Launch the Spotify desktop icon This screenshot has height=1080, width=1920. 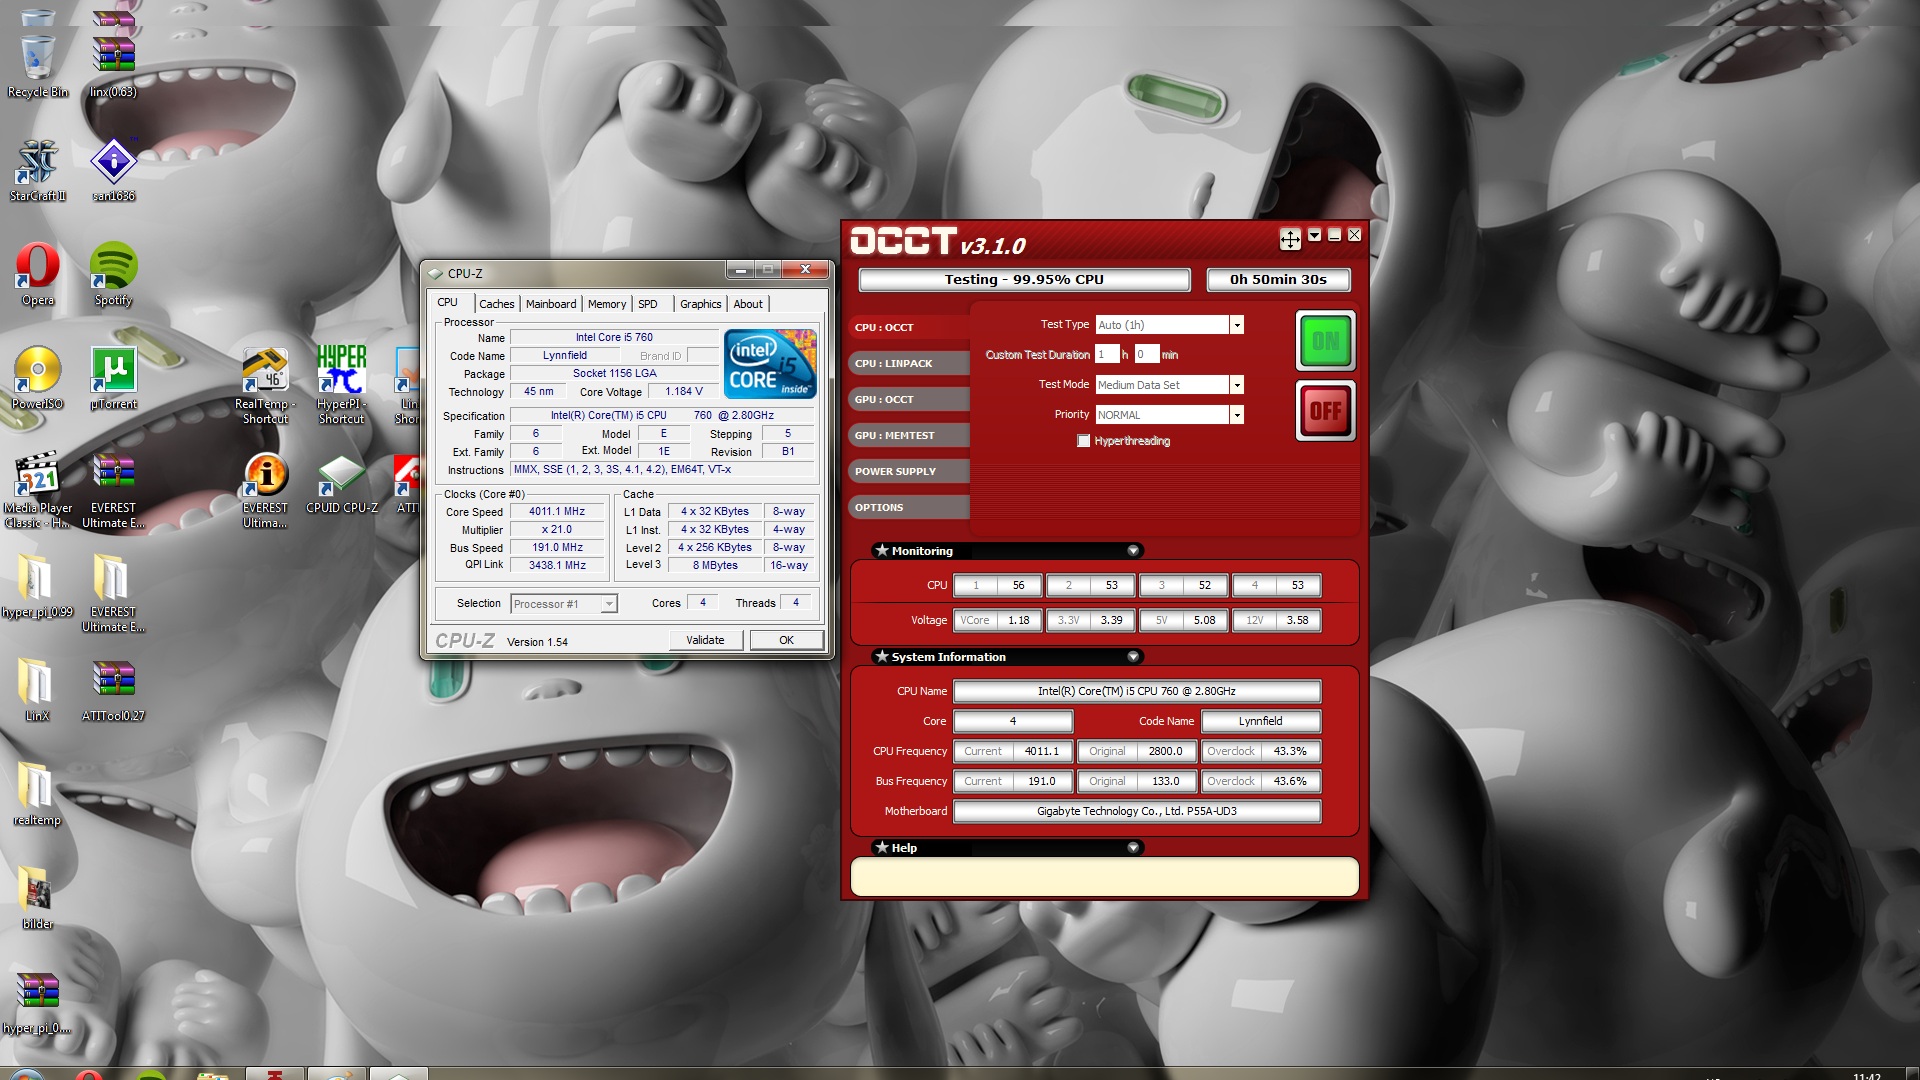click(113, 274)
